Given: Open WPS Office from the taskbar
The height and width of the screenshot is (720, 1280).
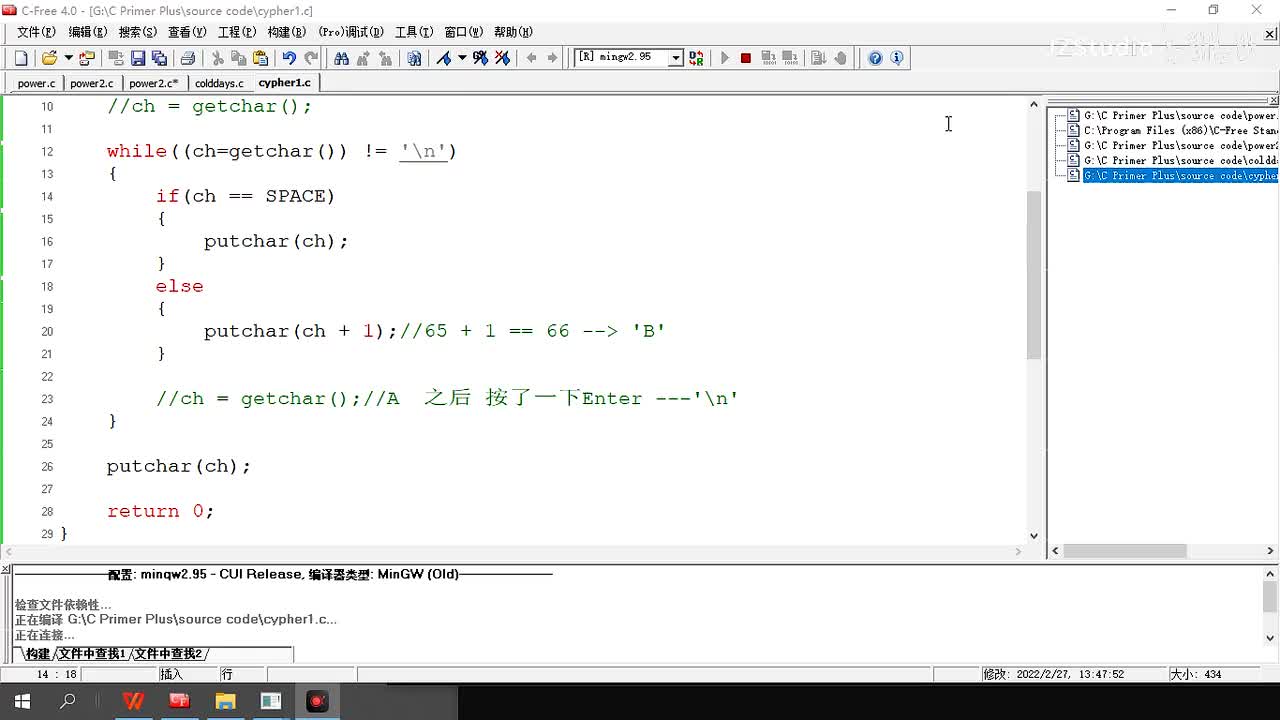Looking at the screenshot, I should pos(133,702).
